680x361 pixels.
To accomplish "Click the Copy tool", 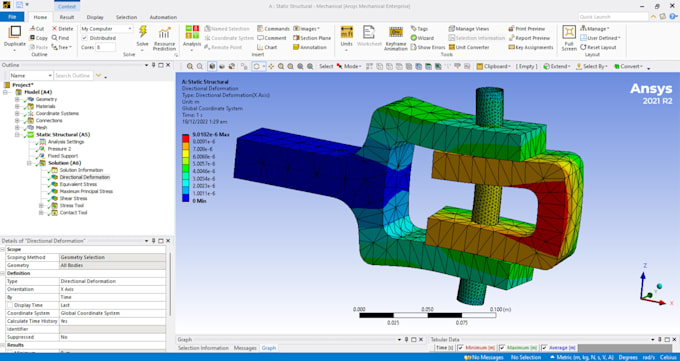I will click(x=38, y=38).
